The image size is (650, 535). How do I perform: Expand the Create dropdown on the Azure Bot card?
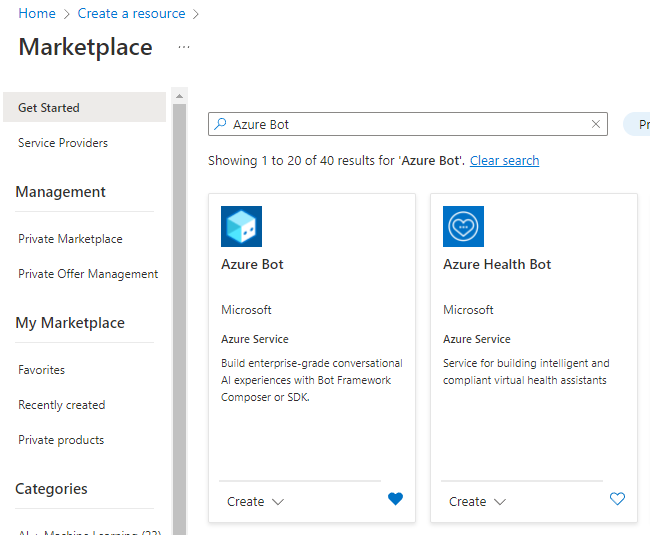(255, 501)
